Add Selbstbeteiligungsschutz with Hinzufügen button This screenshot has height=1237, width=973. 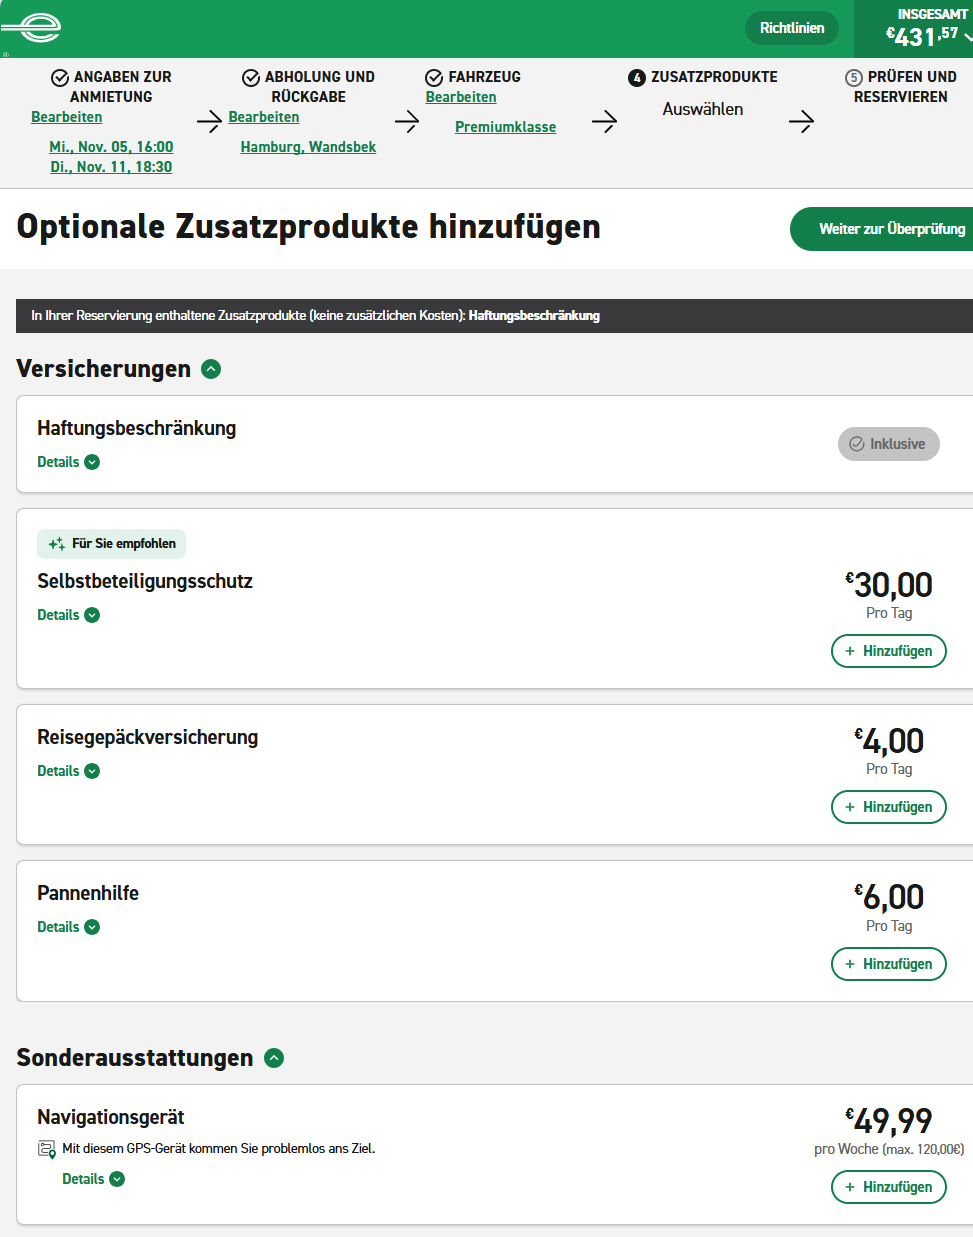pos(888,651)
